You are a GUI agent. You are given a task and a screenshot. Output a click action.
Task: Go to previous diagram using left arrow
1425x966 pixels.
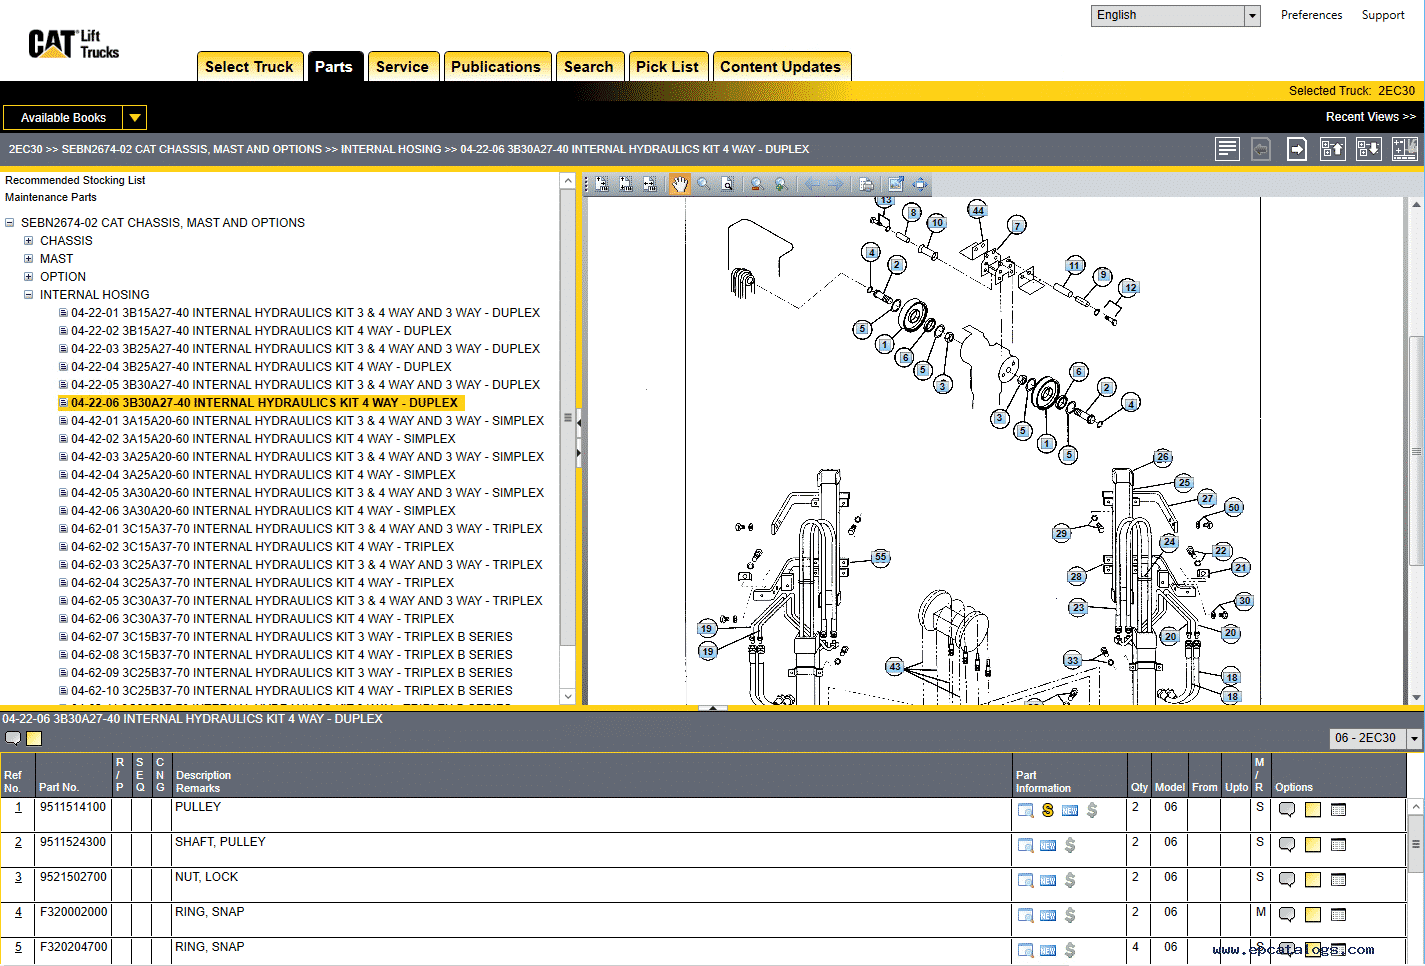click(x=812, y=184)
